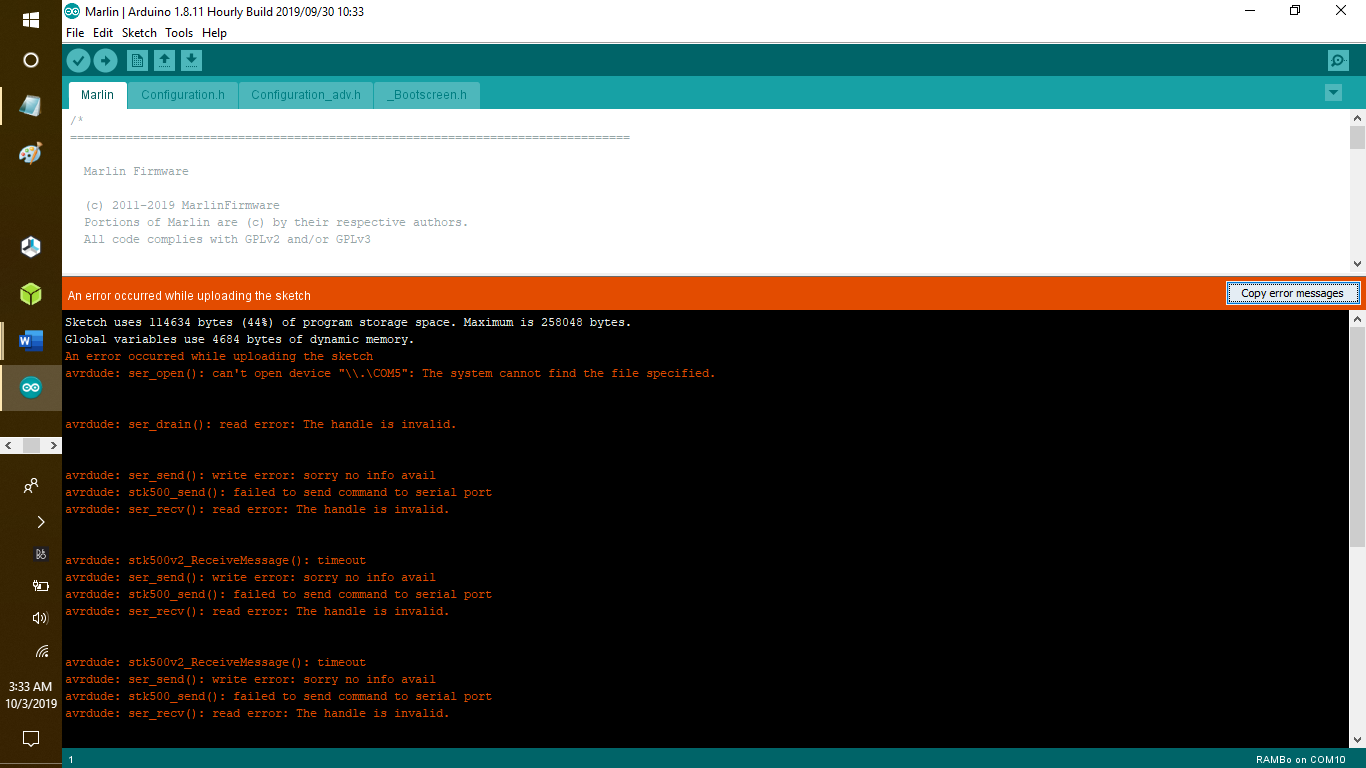Click the battery status tray icon
Screen dimensions: 1366x768
click(40, 586)
